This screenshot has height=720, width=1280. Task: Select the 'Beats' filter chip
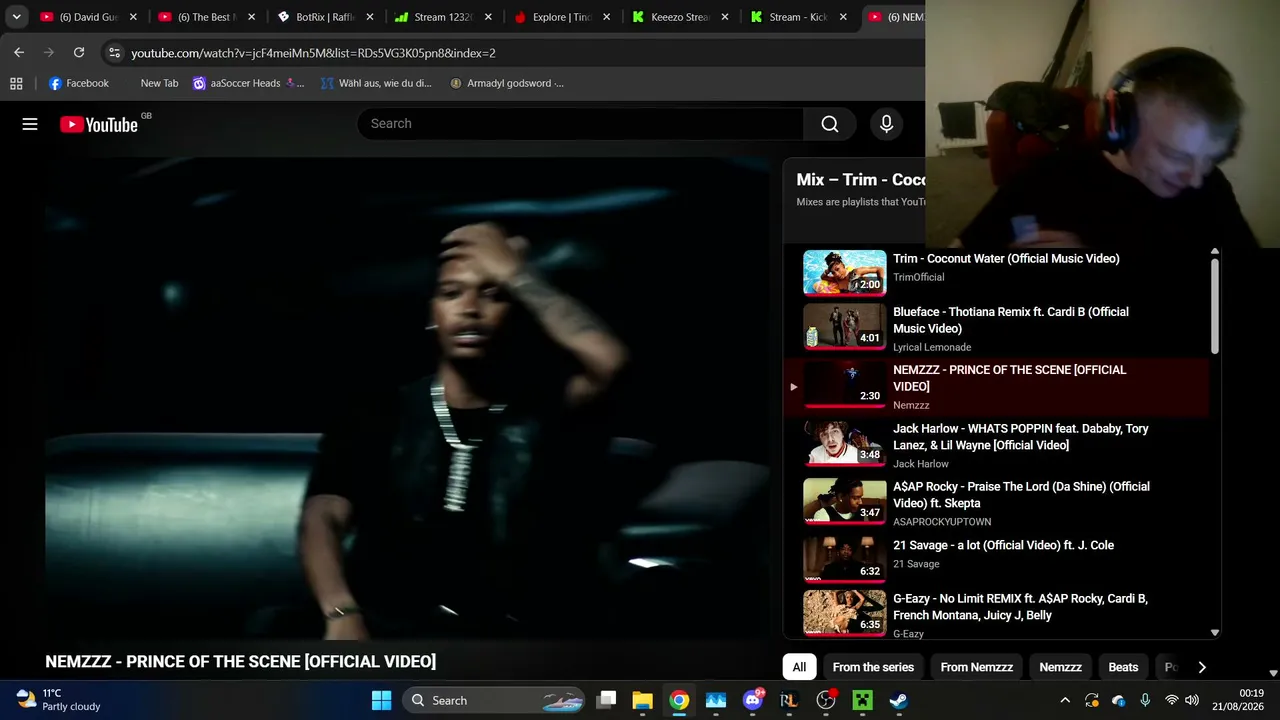[1123, 667]
